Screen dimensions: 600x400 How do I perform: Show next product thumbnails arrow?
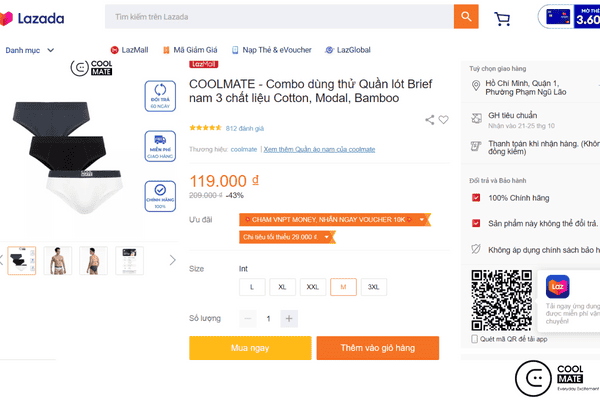coord(172,260)
